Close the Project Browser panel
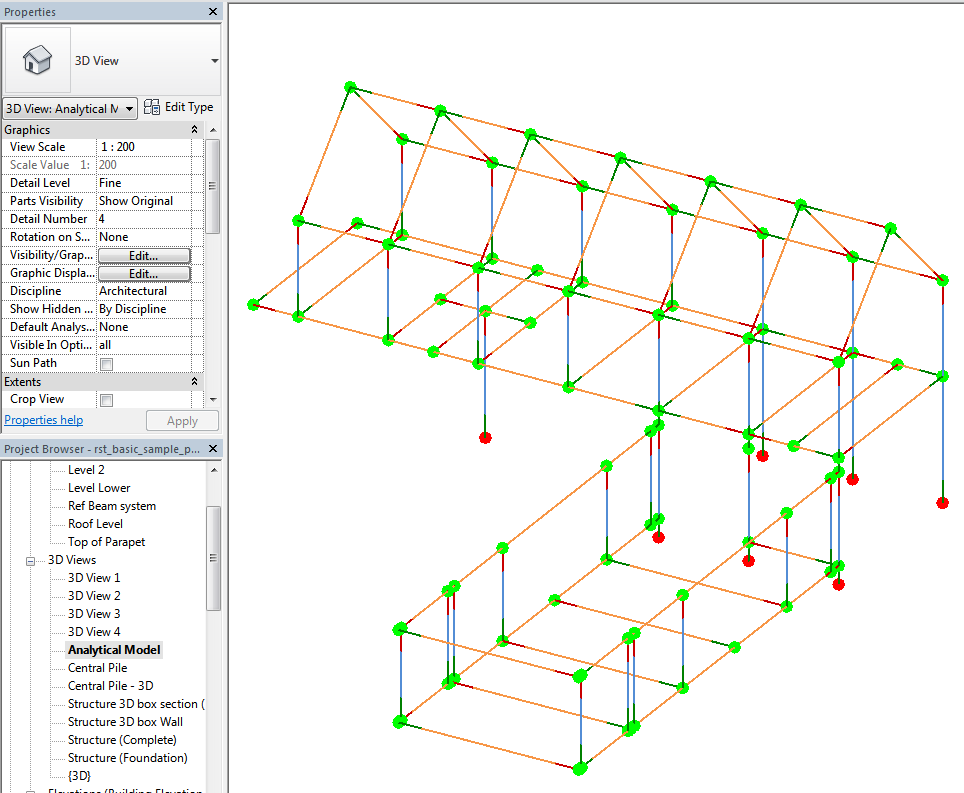Image resolution: width=964 pixels, height=793 pixels. coord(213,449)
